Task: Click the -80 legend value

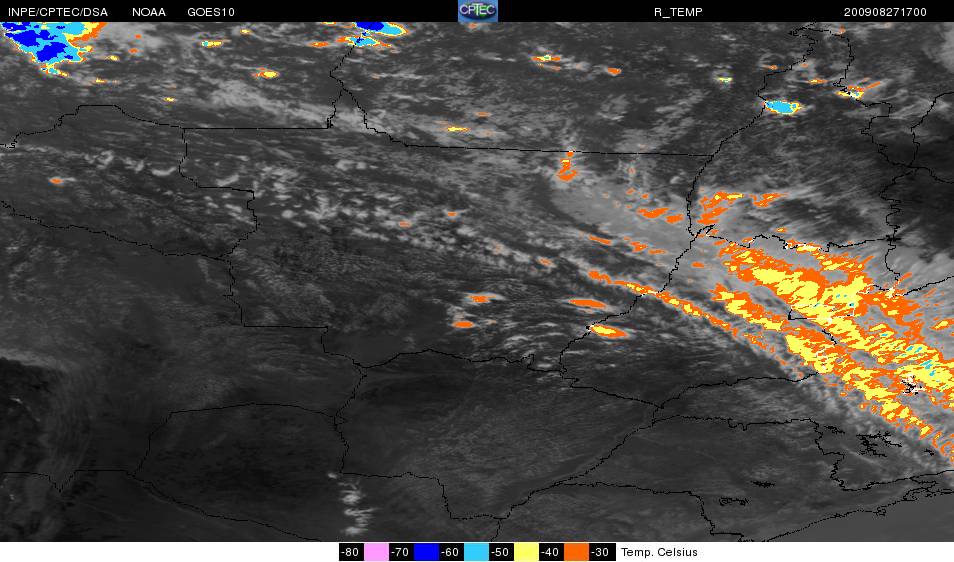Action: 350,552
